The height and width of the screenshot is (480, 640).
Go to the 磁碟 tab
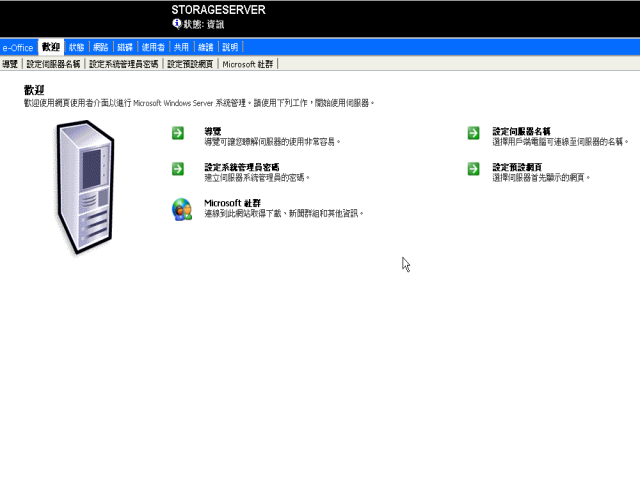point(125,47)
